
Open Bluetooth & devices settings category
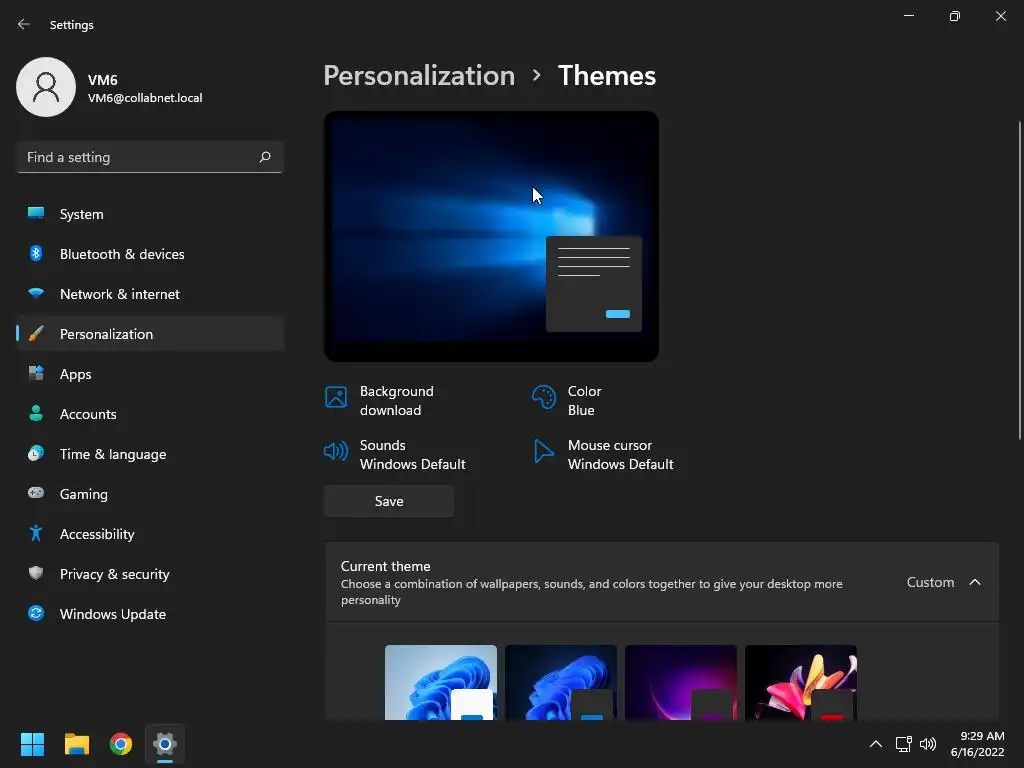click(x=150, y=254)
